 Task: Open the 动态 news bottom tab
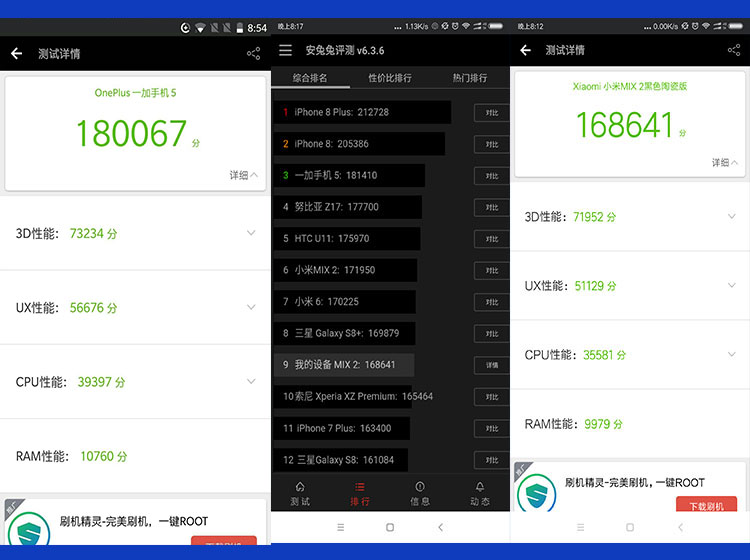(480, 494)
